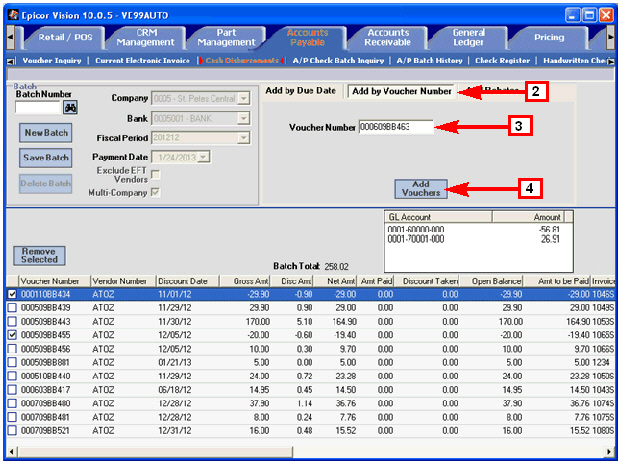
Task: Sort by Open Balance column header
Action: 491,281
